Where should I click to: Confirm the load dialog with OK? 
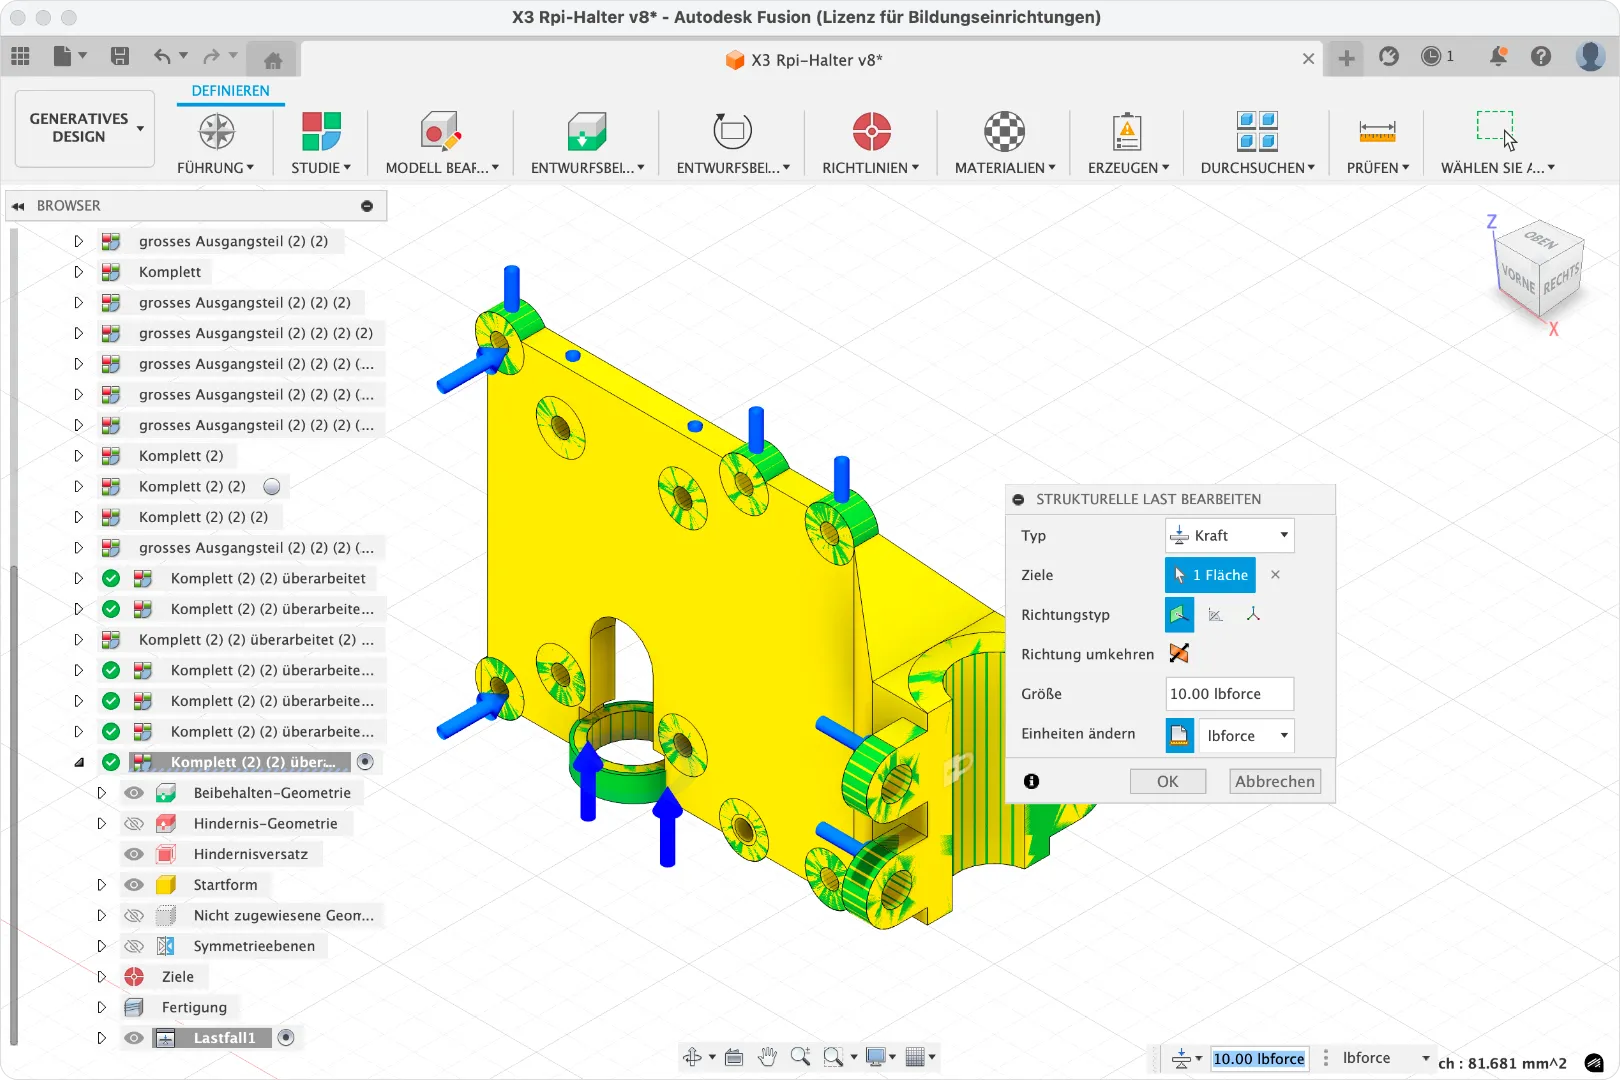tap(1168, 781)
